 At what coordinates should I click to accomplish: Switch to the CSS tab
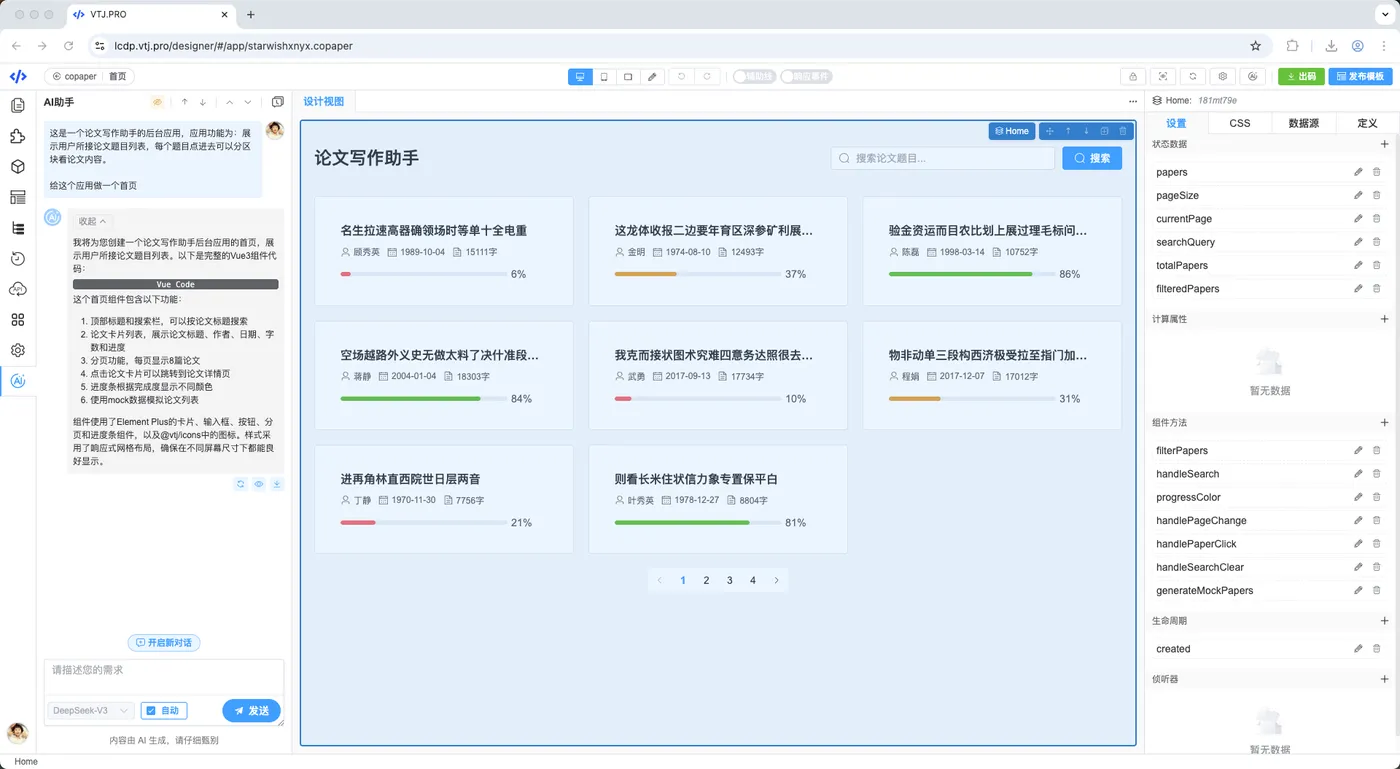[x=1240, y=123]
